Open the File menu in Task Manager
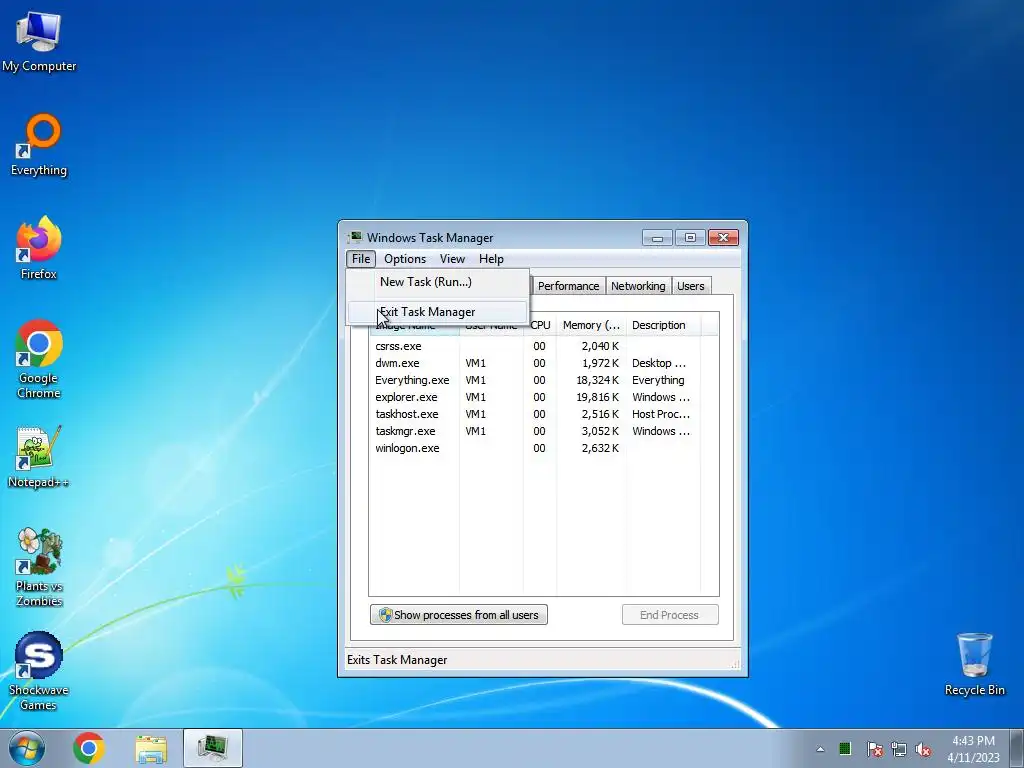Viewport: 1024px width, 768px height. coord(361,259)
